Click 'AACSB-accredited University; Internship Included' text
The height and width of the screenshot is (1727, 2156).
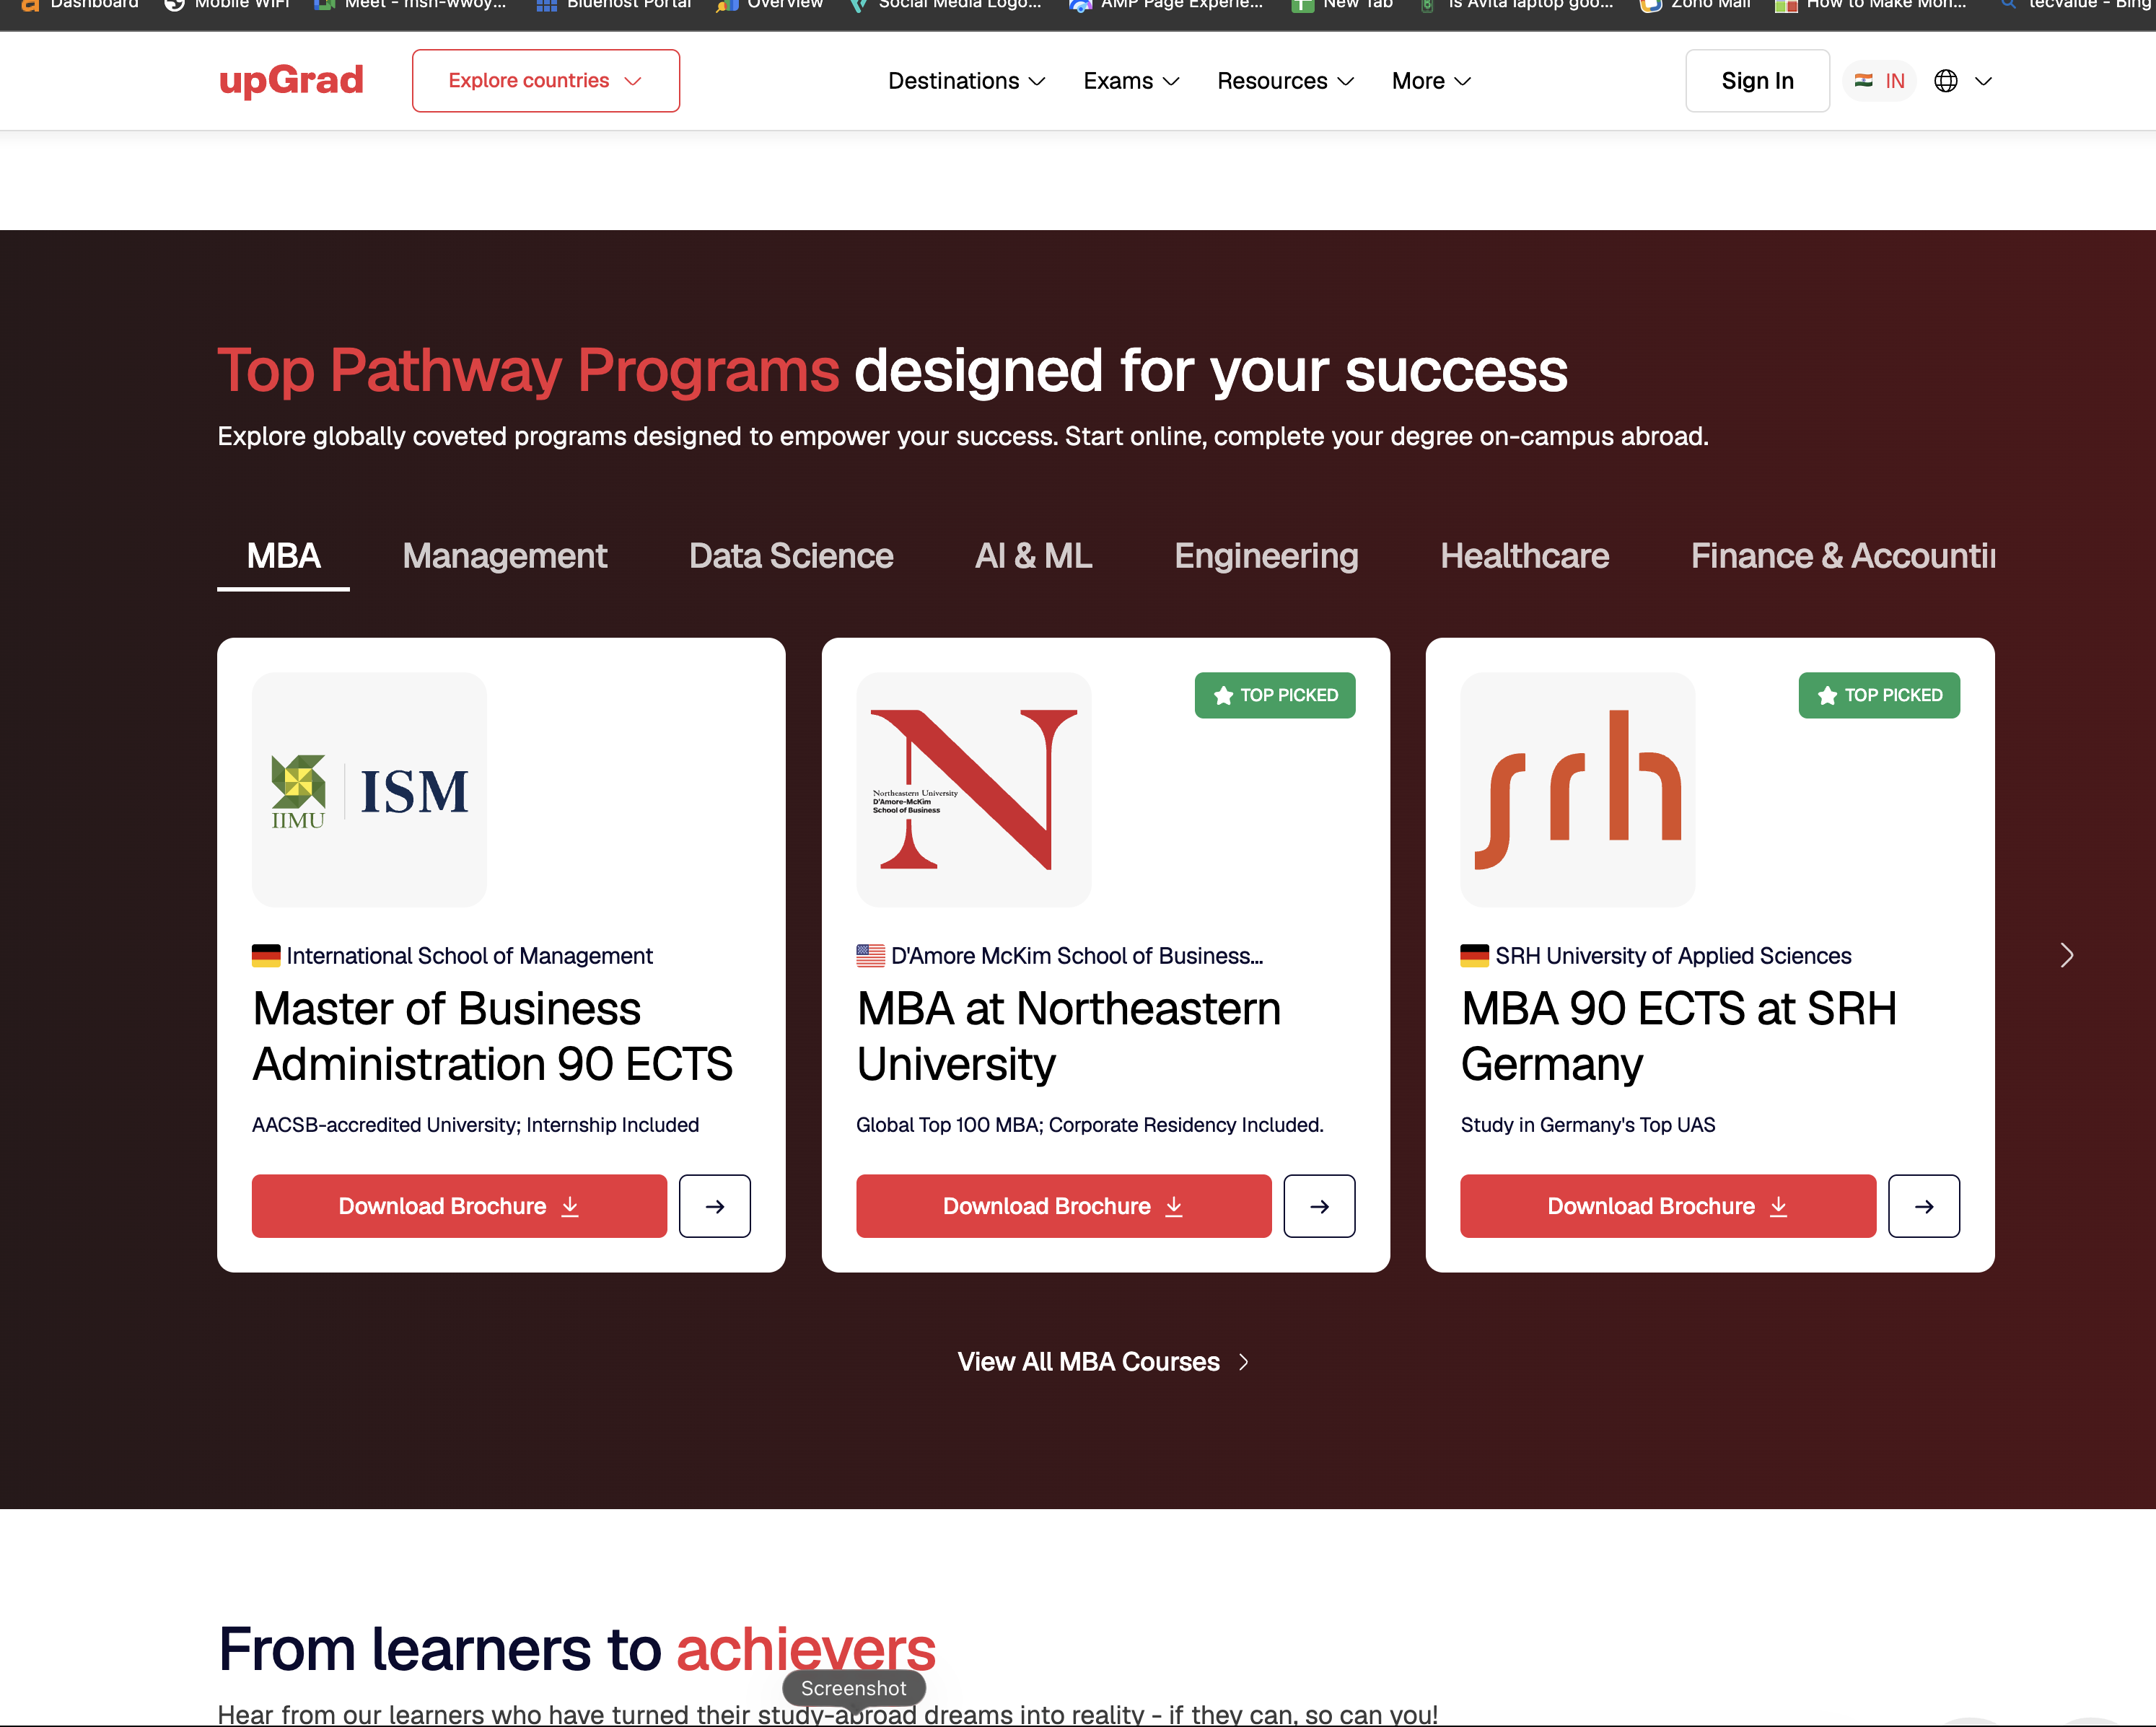(475, 1125)
